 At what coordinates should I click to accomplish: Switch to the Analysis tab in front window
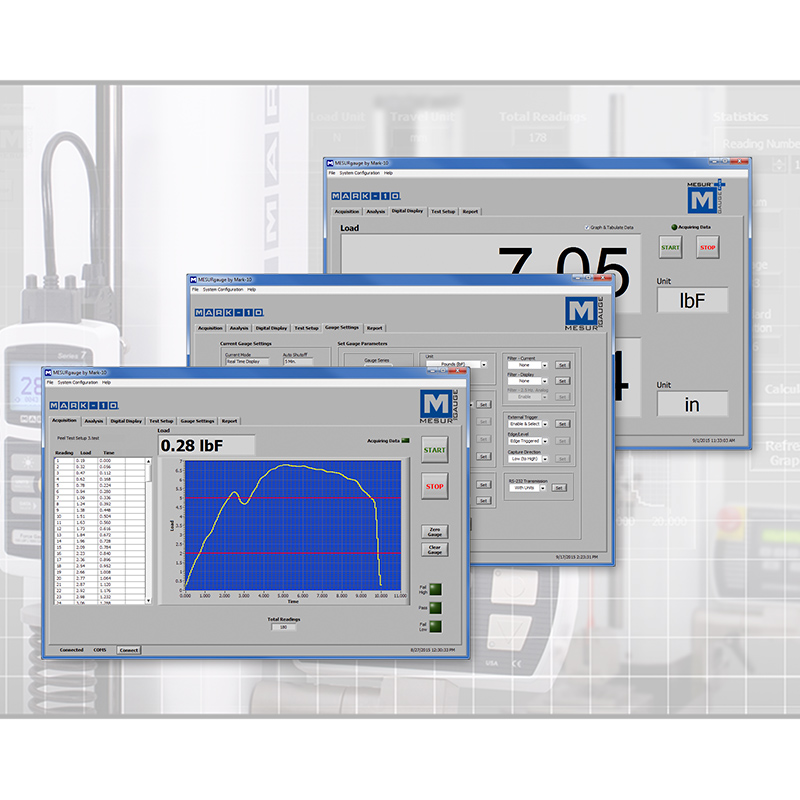coord(94,421)
